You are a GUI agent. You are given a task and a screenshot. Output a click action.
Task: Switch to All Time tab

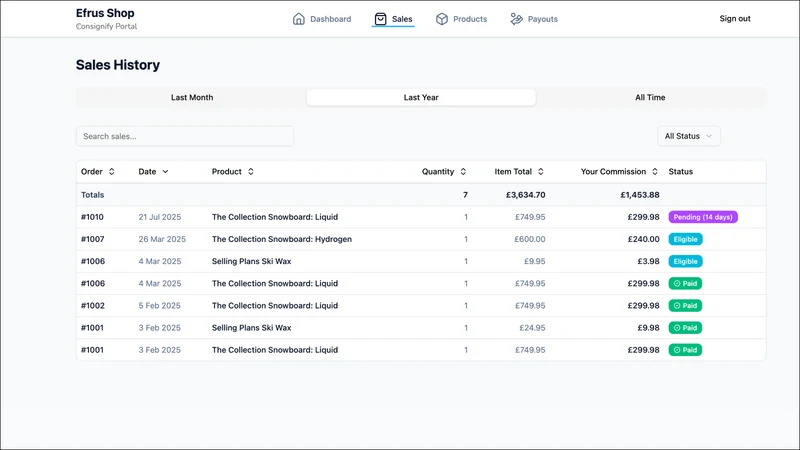coord(650,97)
